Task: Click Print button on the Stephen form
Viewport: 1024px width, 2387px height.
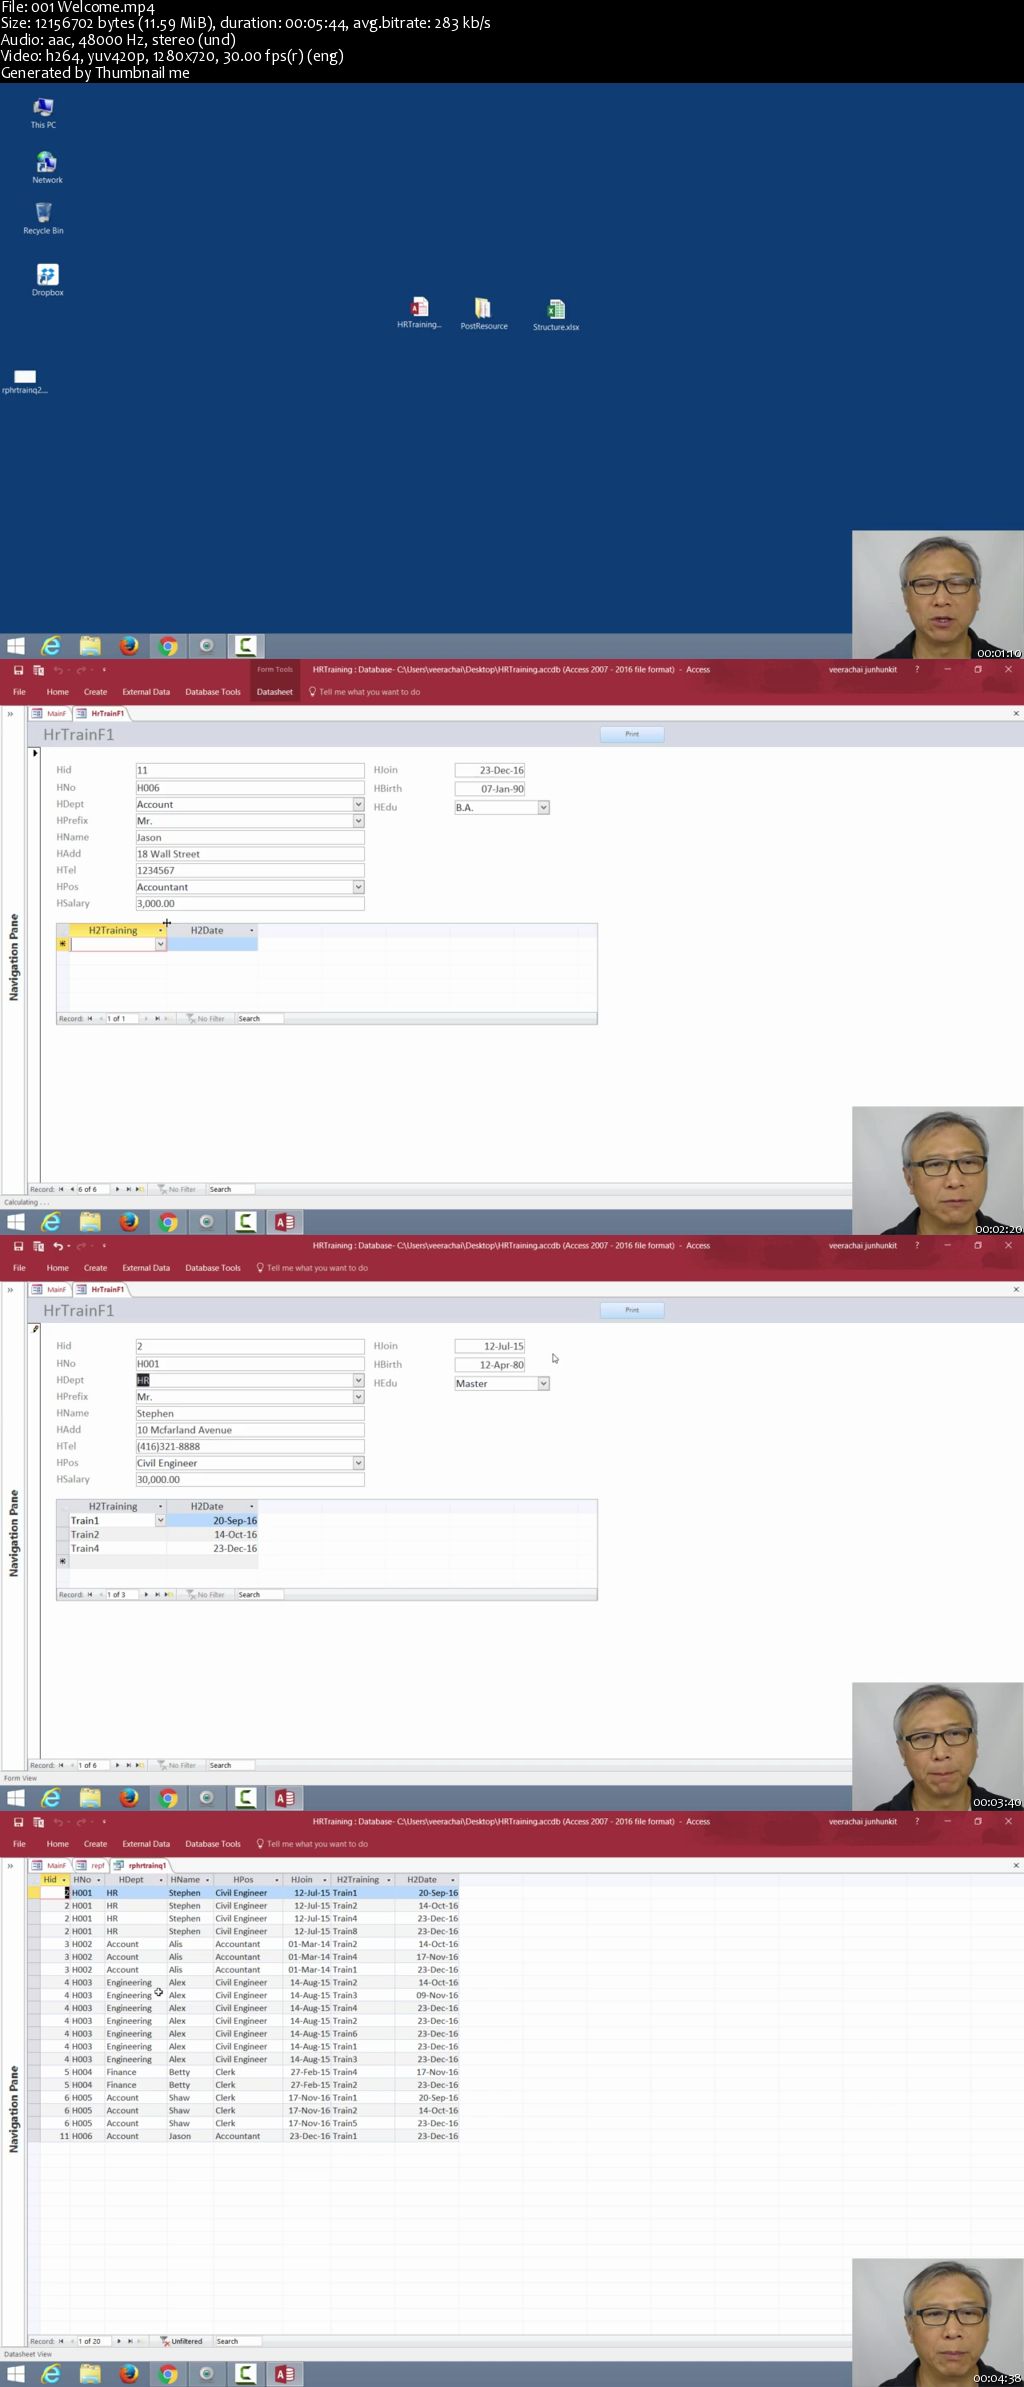Action: 632,1310
